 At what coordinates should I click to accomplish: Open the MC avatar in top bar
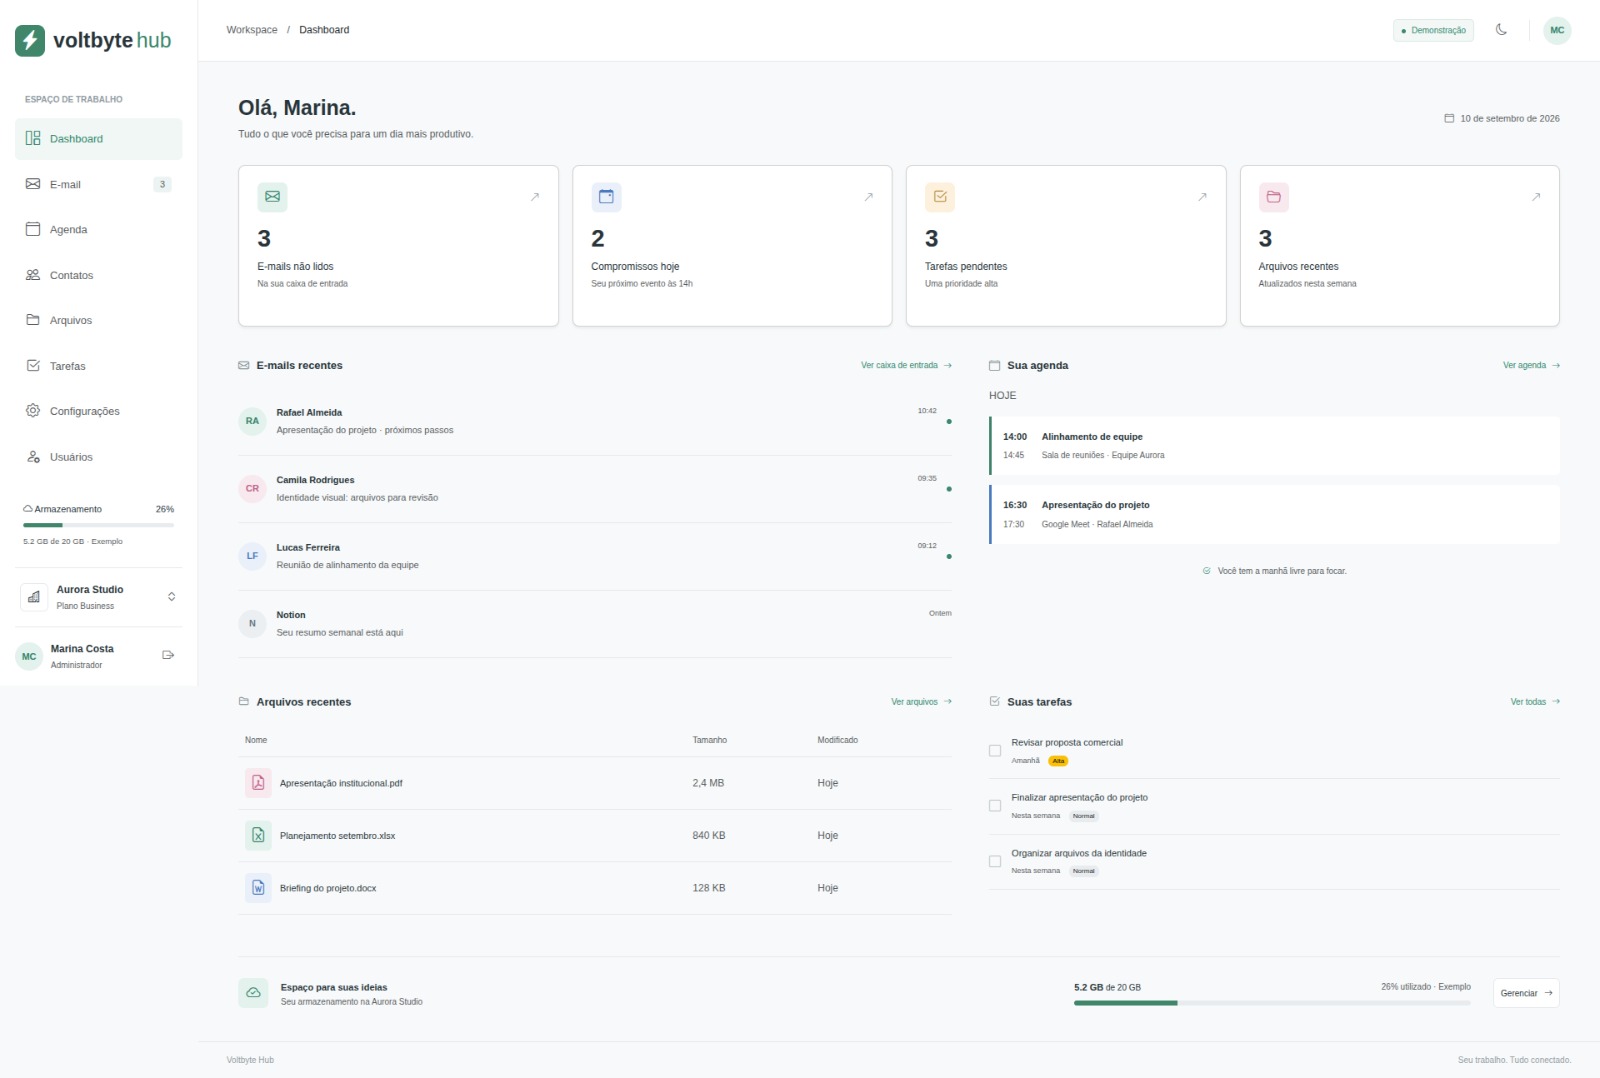click(x=1557, y=30)
